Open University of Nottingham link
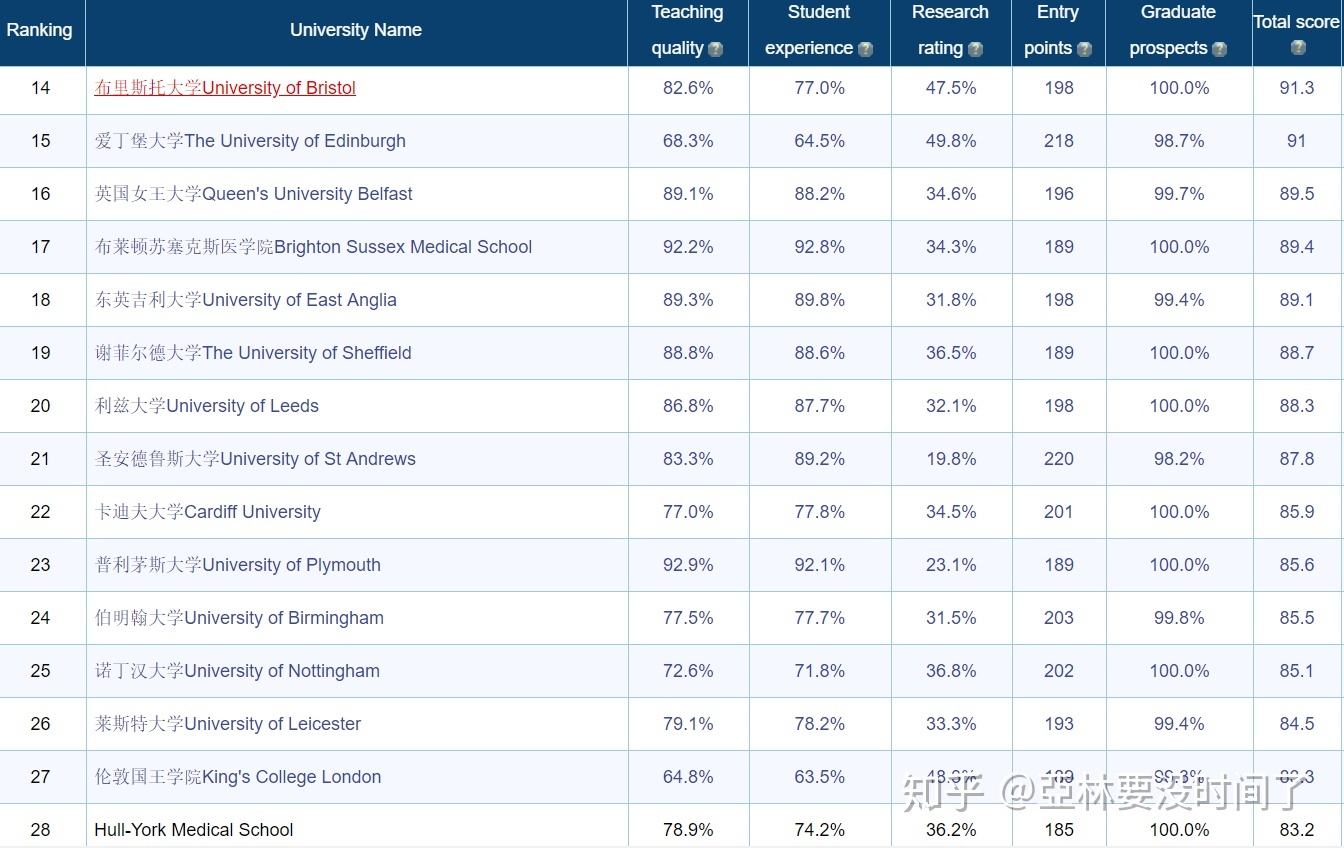Screen dimensions: 1344x848 (237, 671)
